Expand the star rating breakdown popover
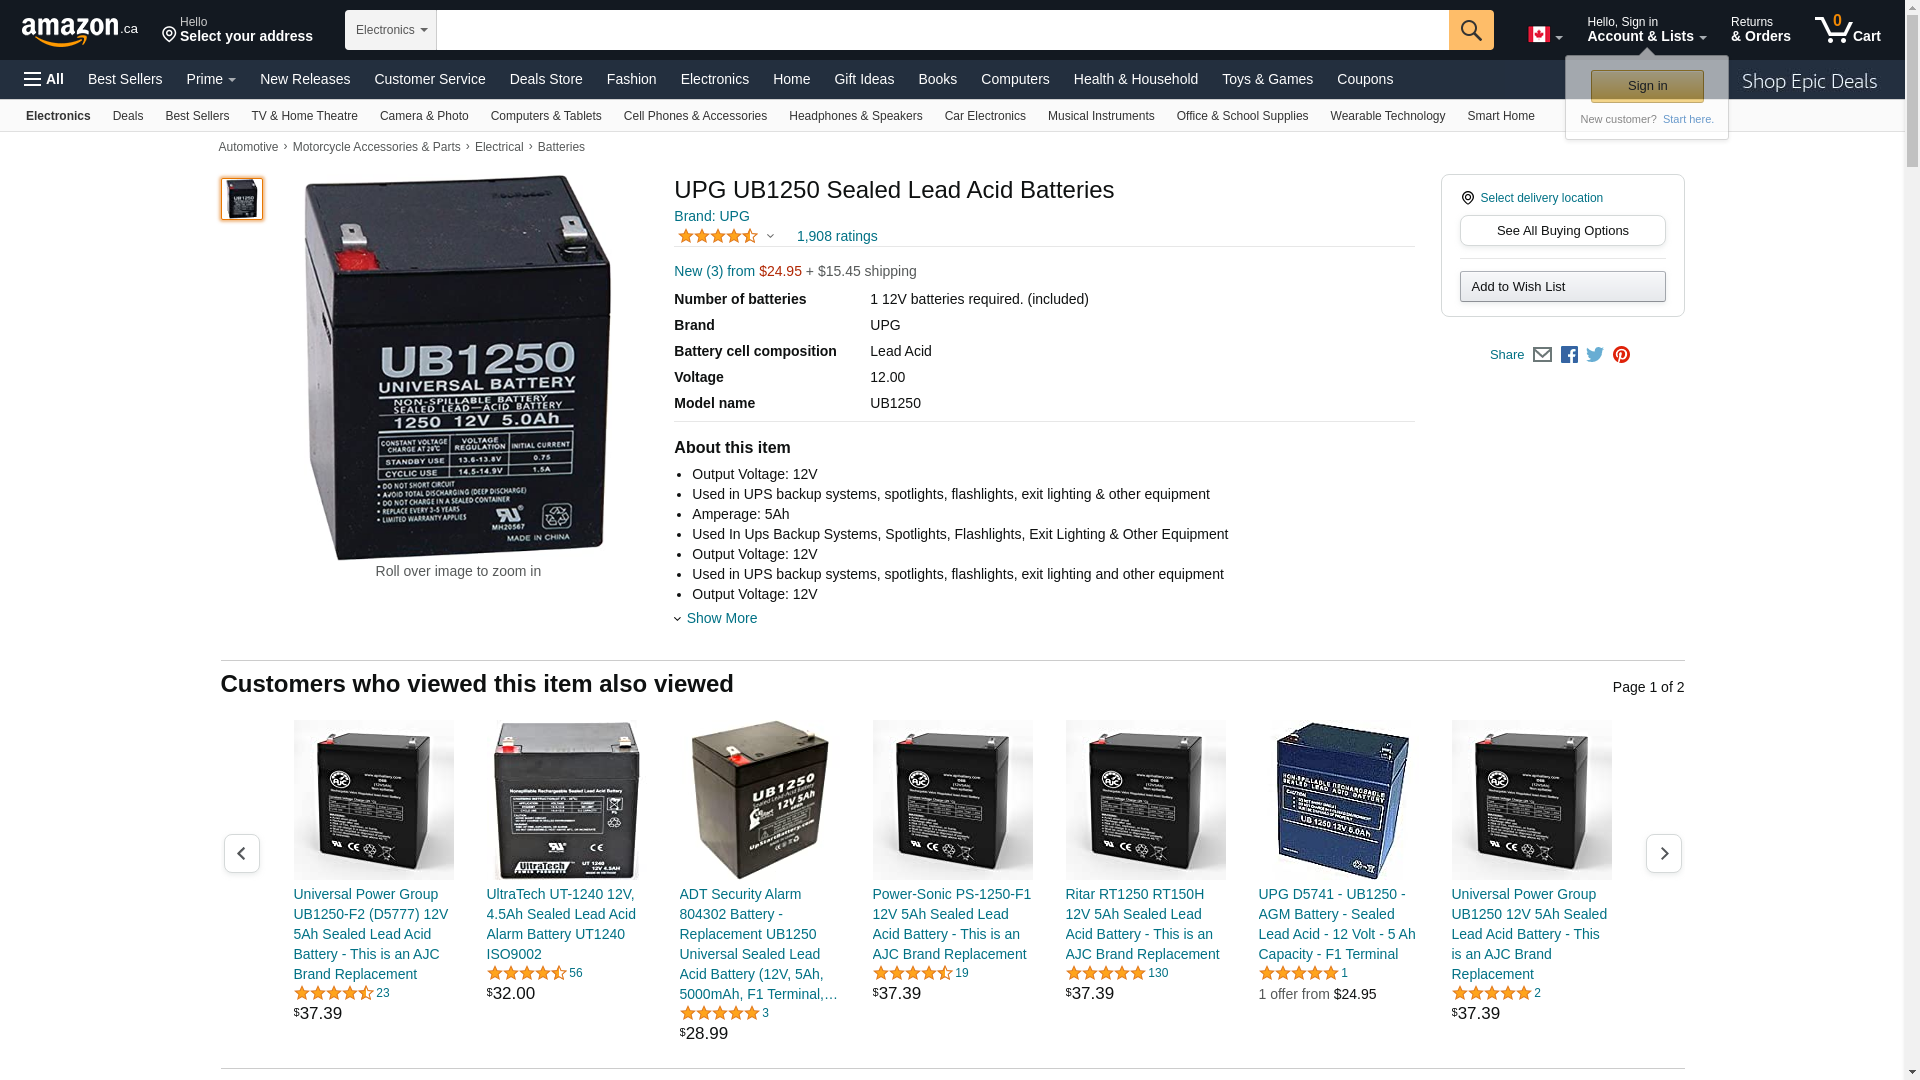Viewport: 1920px width, 1080px height. click(x=726, y=236)
